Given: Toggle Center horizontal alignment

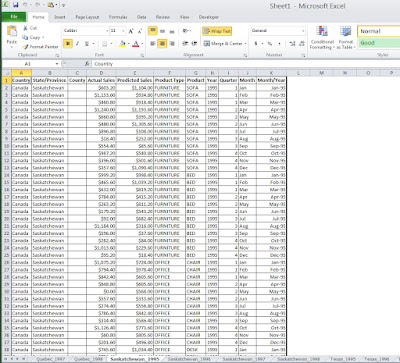Looking at the screenshot, I should click(162, 44).
